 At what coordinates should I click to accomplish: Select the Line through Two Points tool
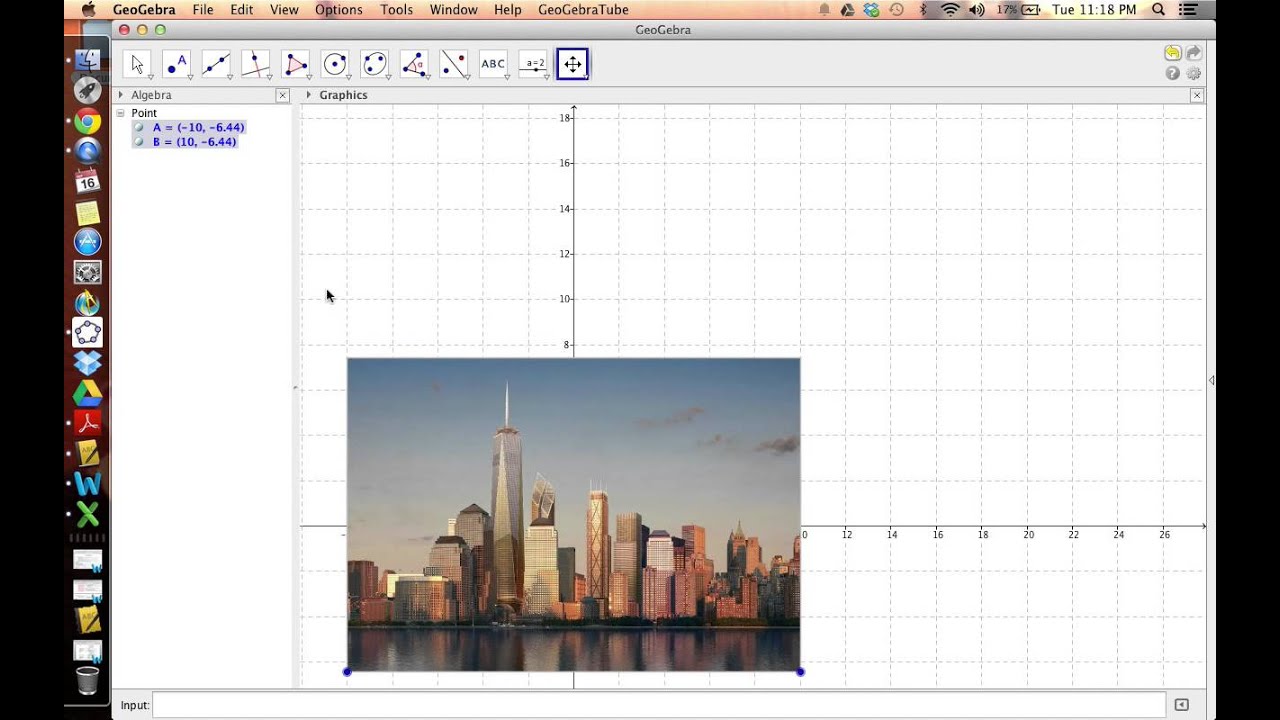(x=216, y=64)
